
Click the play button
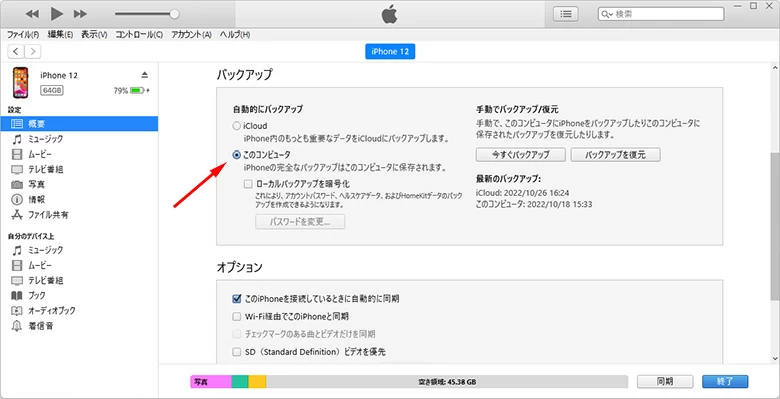pos(57,14)
